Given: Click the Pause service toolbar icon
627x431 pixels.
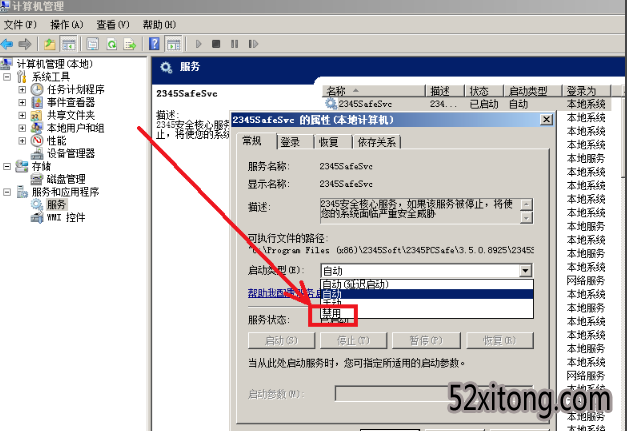Looking at the screenshot, I should click(234, 44).
